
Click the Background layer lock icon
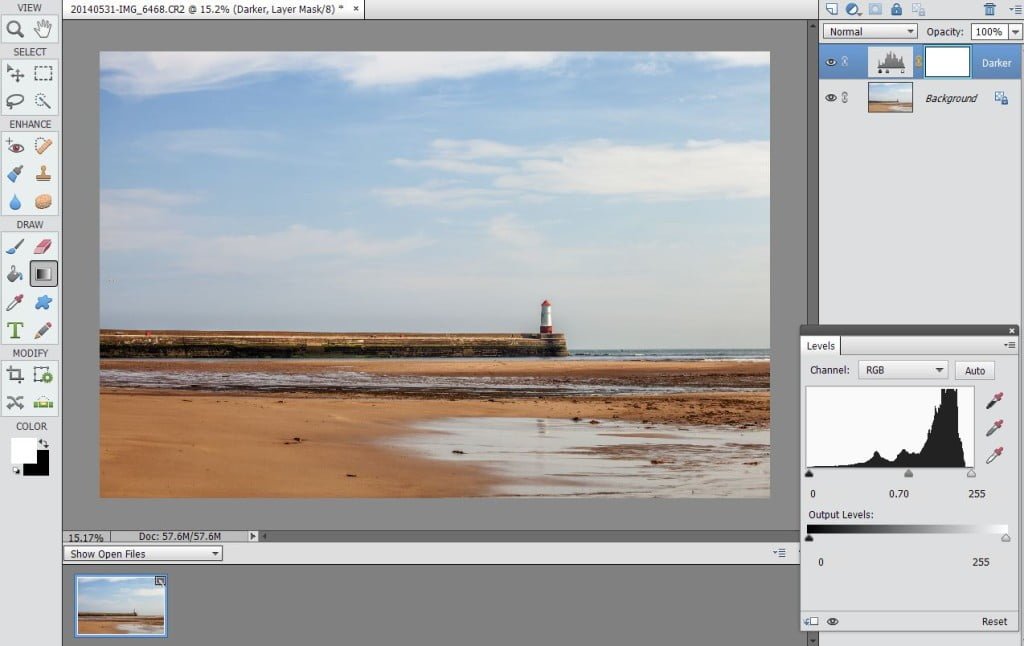[1001, 98]
